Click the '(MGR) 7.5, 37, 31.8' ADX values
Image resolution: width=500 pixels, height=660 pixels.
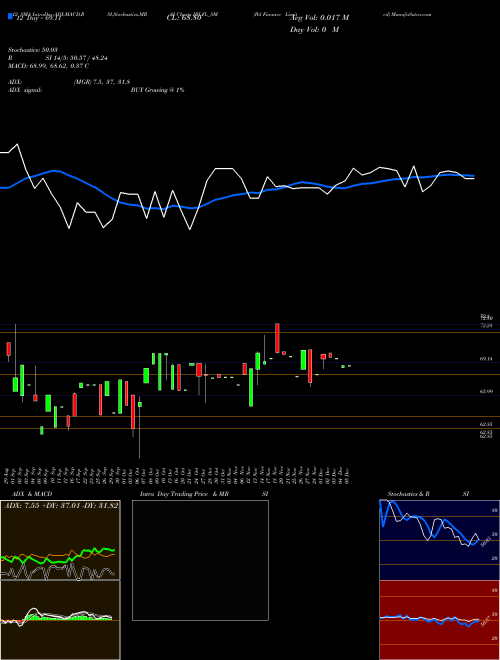click(102, 82)
